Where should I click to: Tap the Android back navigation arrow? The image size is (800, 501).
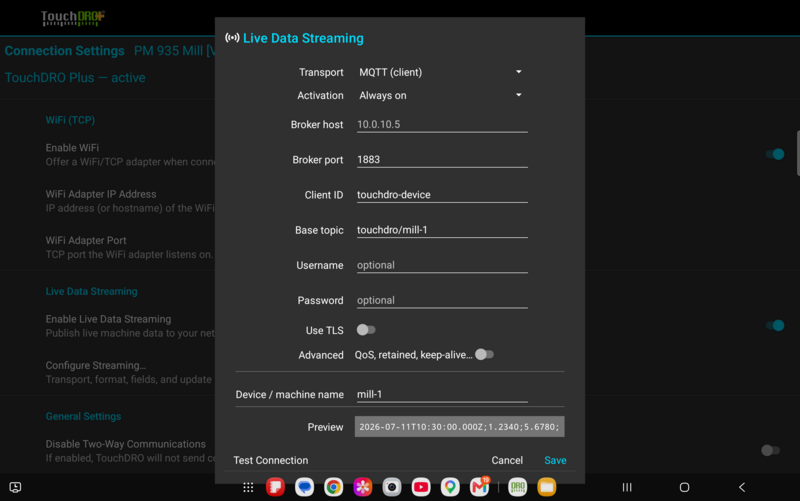[x=742, y=487]
